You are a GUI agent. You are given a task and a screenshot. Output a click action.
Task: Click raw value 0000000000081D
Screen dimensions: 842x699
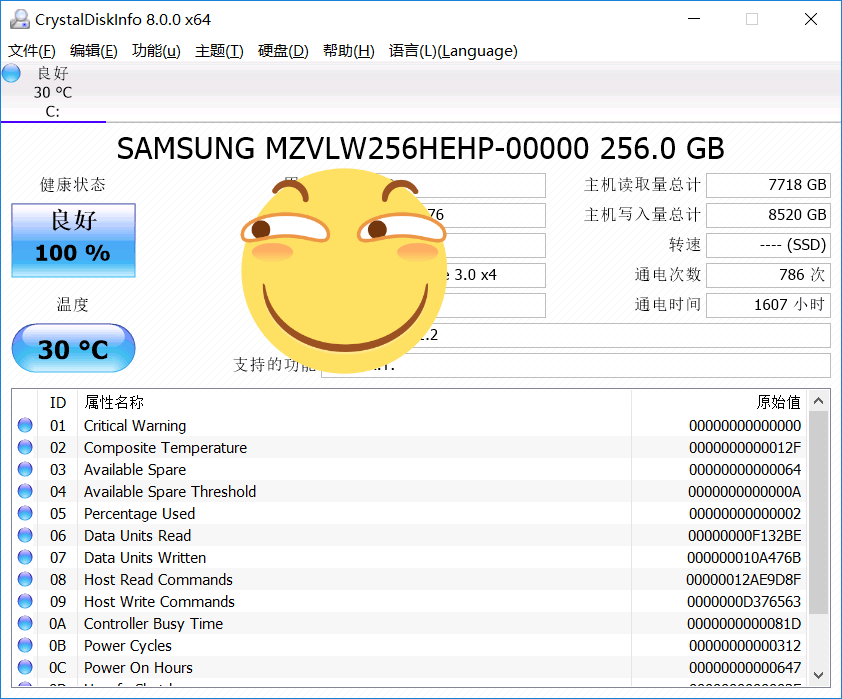[x=744, y=624]
